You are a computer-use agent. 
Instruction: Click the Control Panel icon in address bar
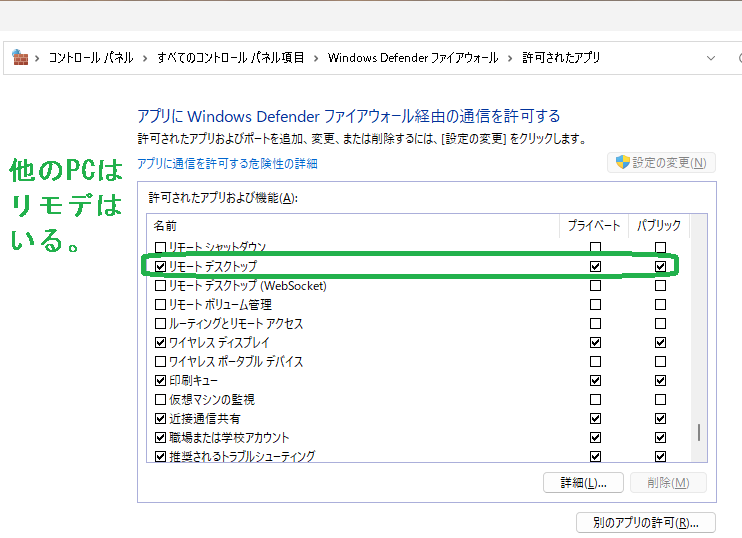[x=20, y=58]
